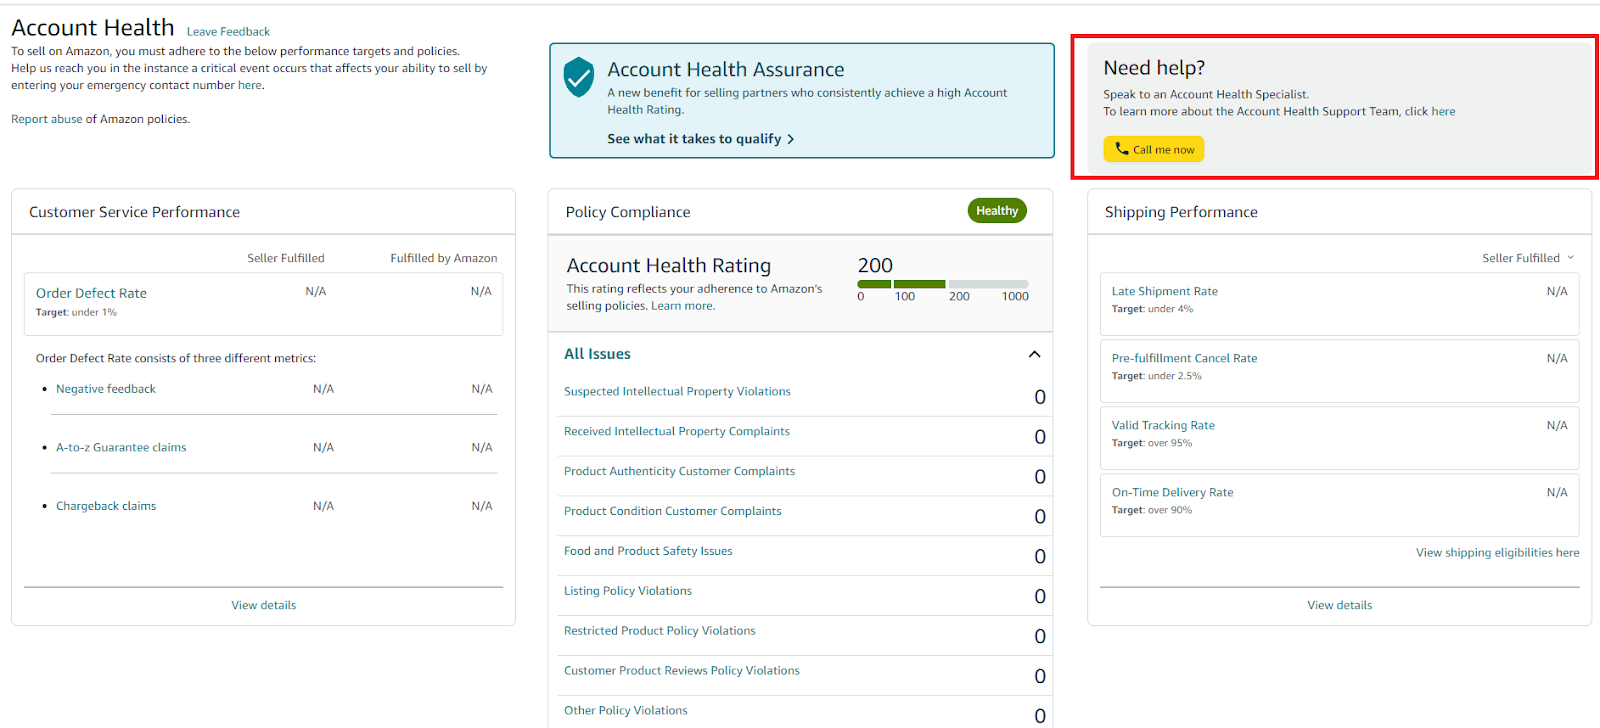The height and width of the screenshot is (728, 1600).
Task: Click 'Target: over 95%' text
Action: 1152,443
